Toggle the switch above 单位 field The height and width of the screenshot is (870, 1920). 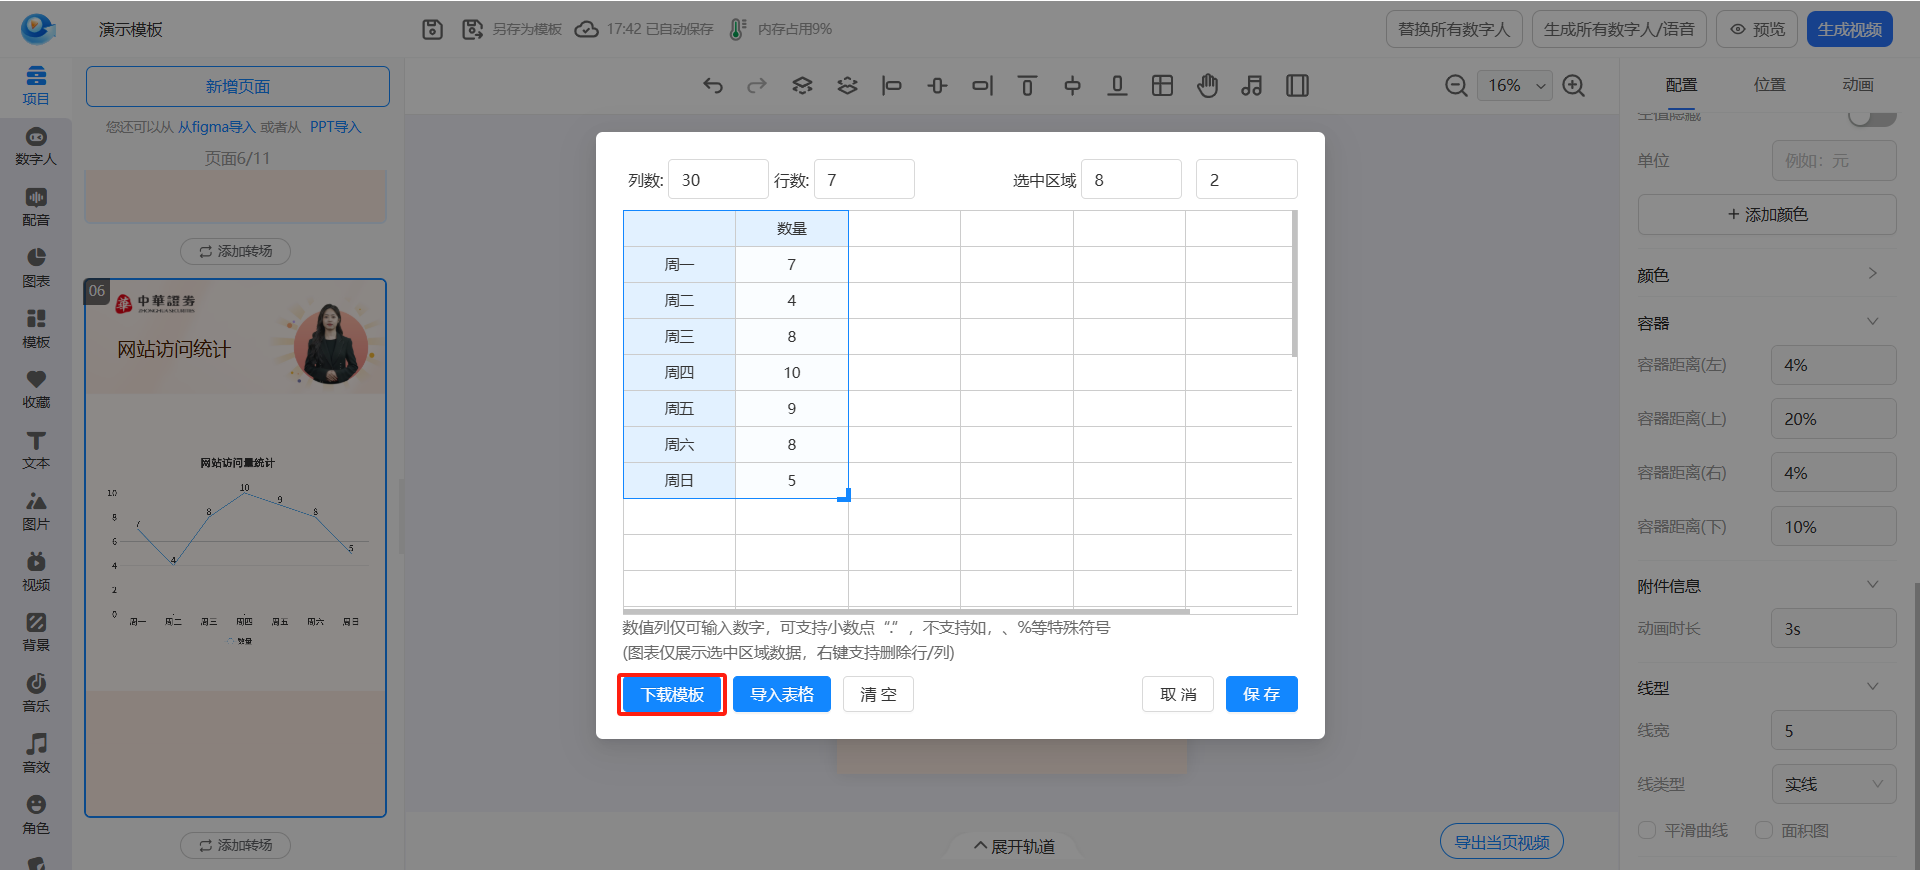click(x=1871, y=117)
